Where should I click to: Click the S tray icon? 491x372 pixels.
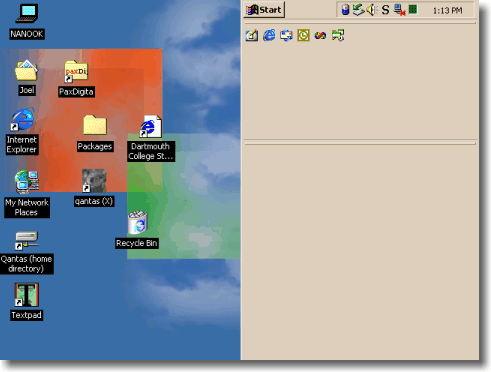click(x=385, y=10)
